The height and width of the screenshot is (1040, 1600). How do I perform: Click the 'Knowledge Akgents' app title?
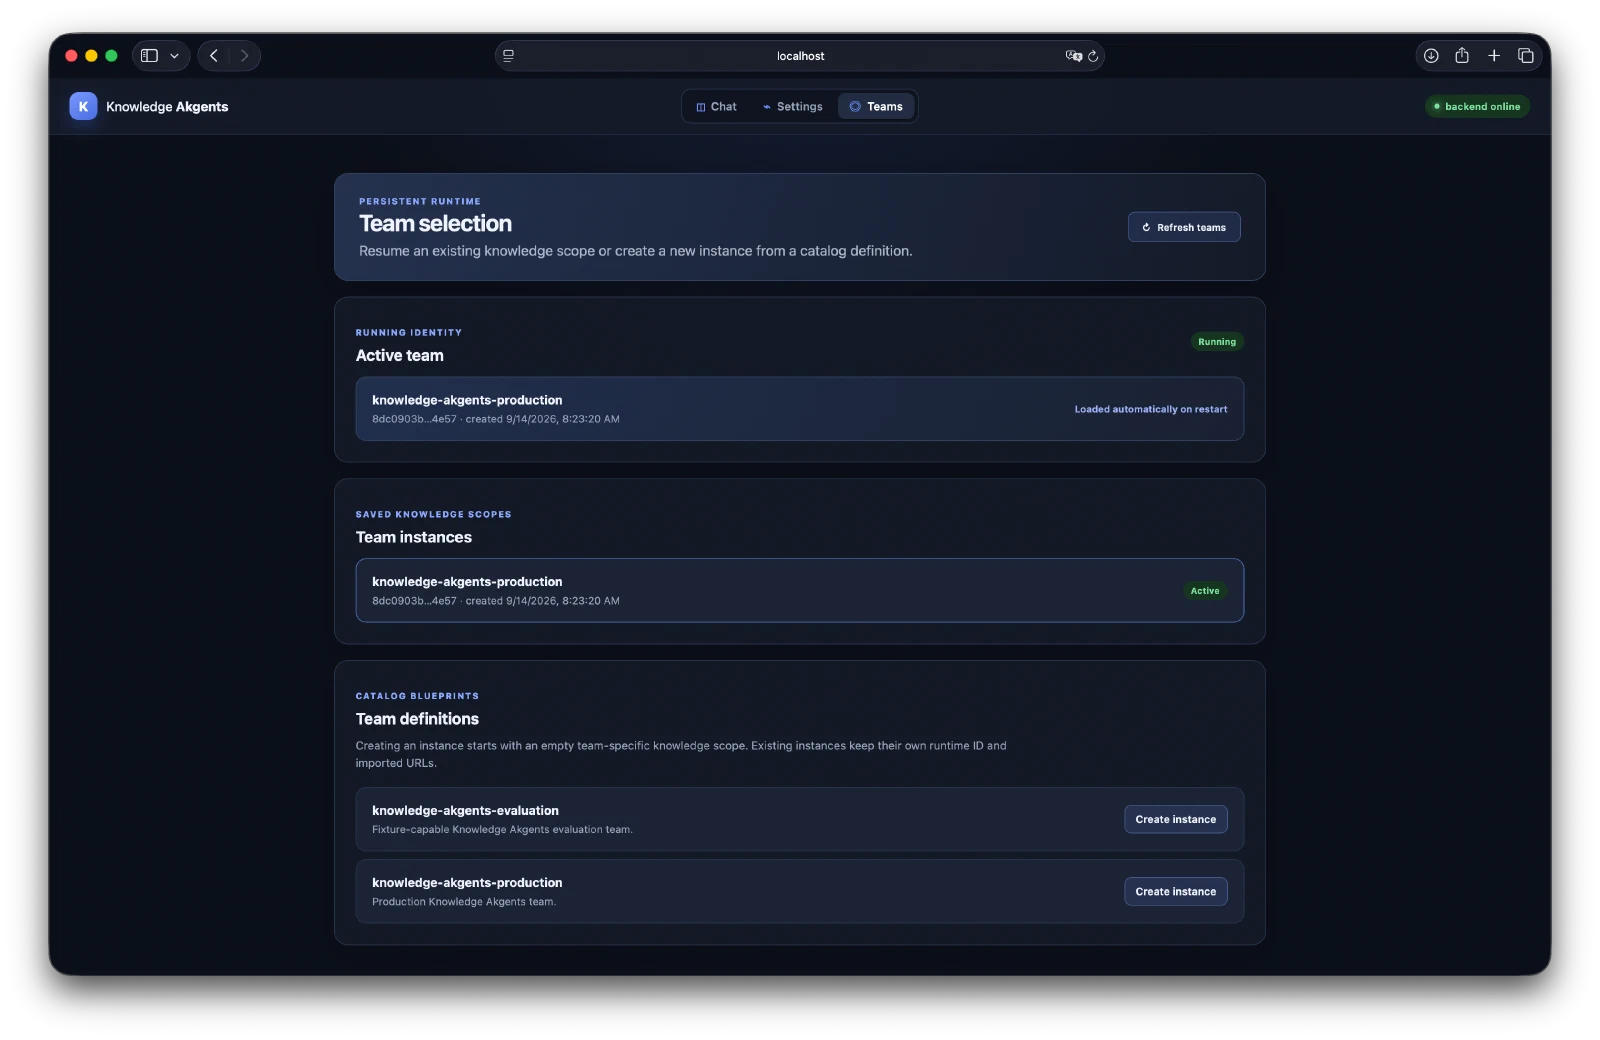click(x=167, y=107)
